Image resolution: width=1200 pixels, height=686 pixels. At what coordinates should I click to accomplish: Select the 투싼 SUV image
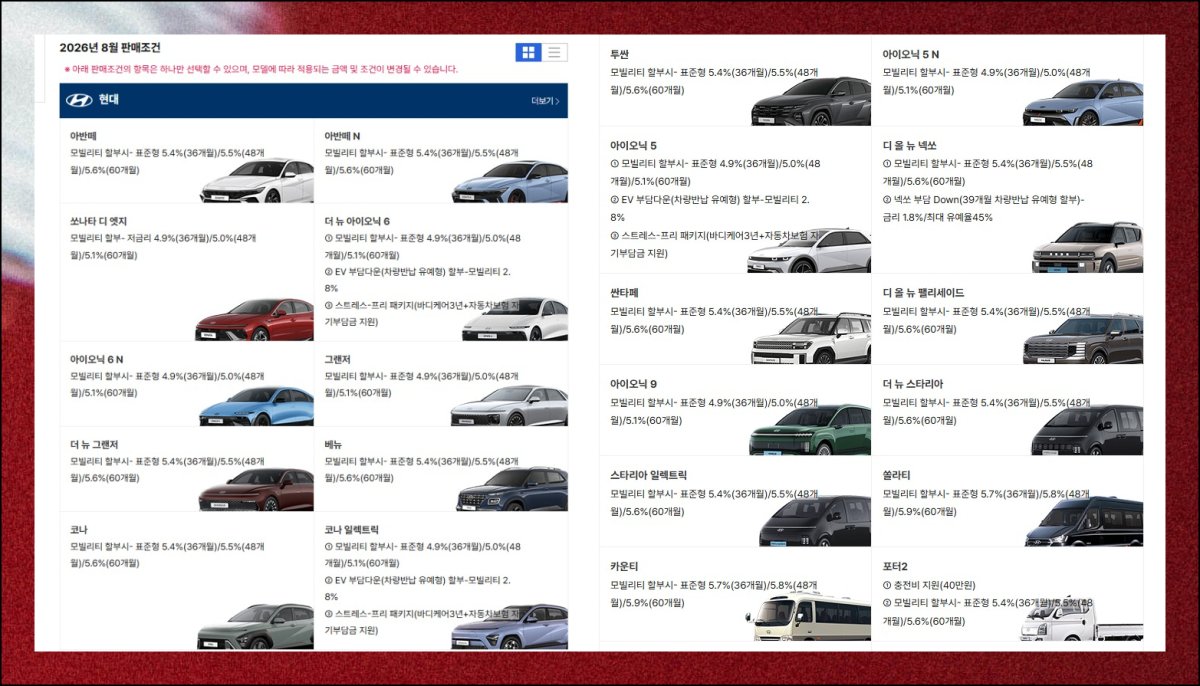pyautogui.click(x=811, y=102)
